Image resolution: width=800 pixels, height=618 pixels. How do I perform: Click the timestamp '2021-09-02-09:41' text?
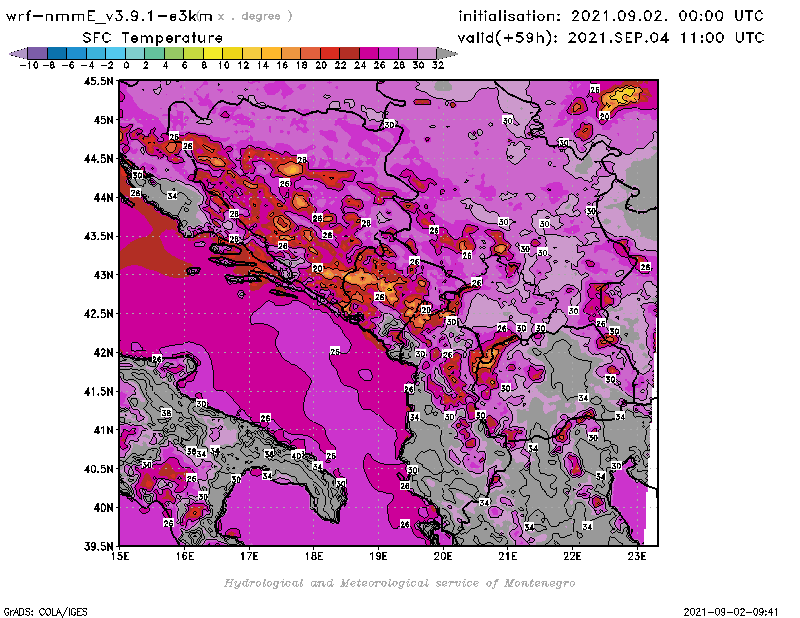pos(731,611)
